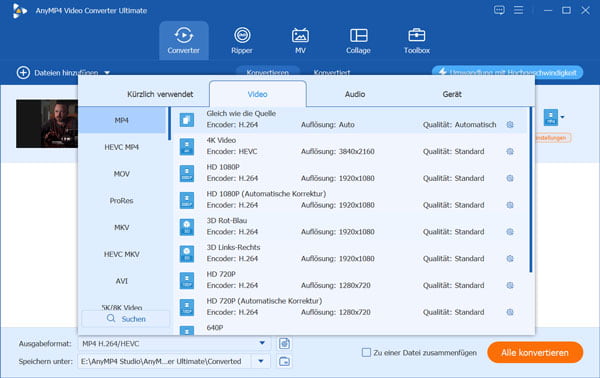Open settings gear for HD 1080P preset
Image resolution: width=600 pixels, height=378 pixels.
(510, 178)
